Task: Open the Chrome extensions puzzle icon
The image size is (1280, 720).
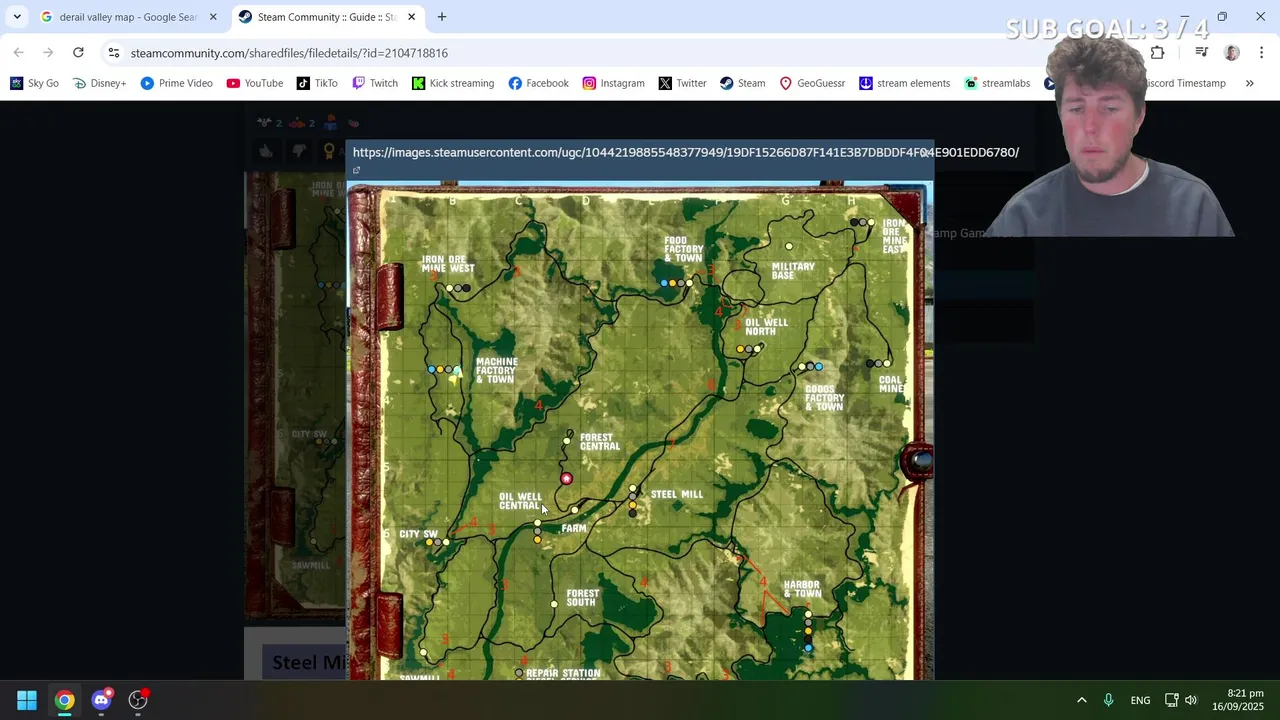Action: pyautogui.click(x=1157, y=53)
